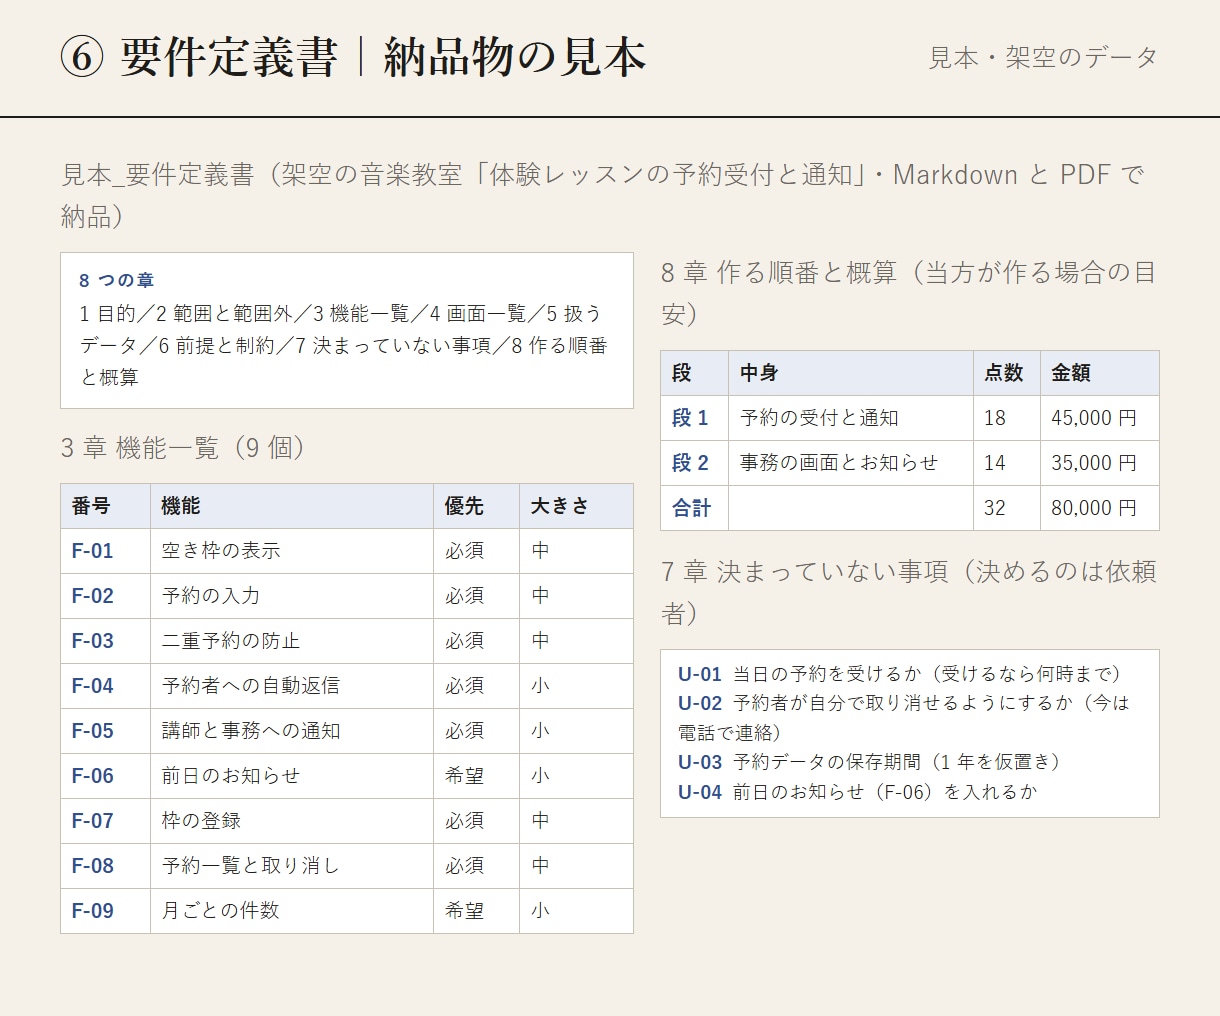Select the F-04 cell
Screen dimensions: 1220x1016
click(x=105, y=686)
